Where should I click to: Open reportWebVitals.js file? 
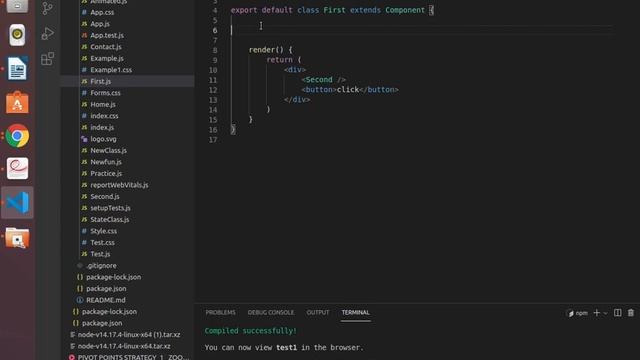[119, 185]
